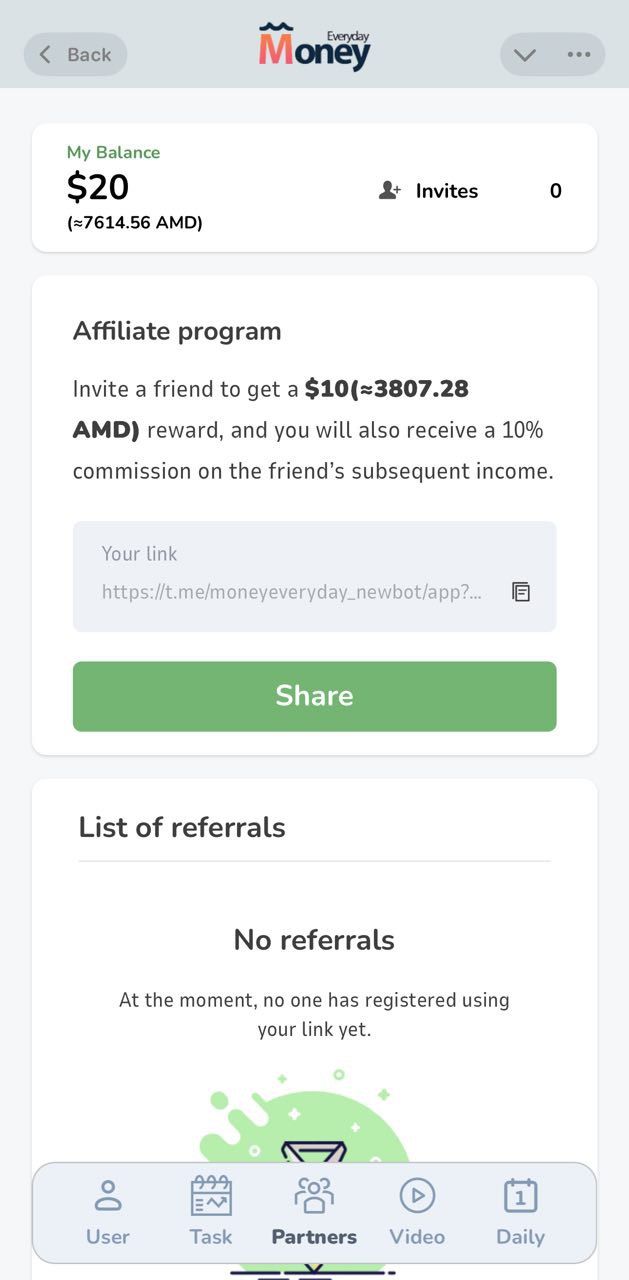Select the Partners tab label
This screenshot has width=629, height=1280.
pyautogui.click(x=314, y=1237)
